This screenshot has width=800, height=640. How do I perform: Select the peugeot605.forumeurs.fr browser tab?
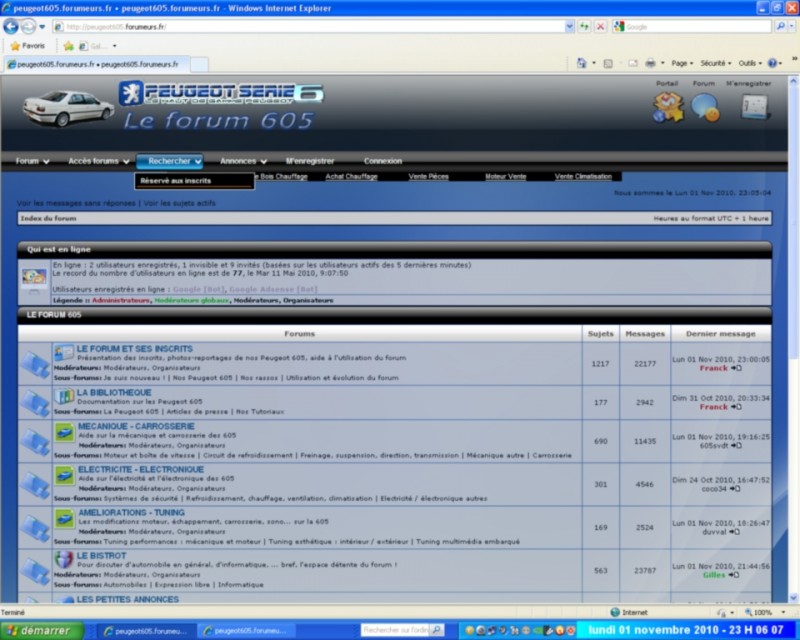[x=96, y=64]
